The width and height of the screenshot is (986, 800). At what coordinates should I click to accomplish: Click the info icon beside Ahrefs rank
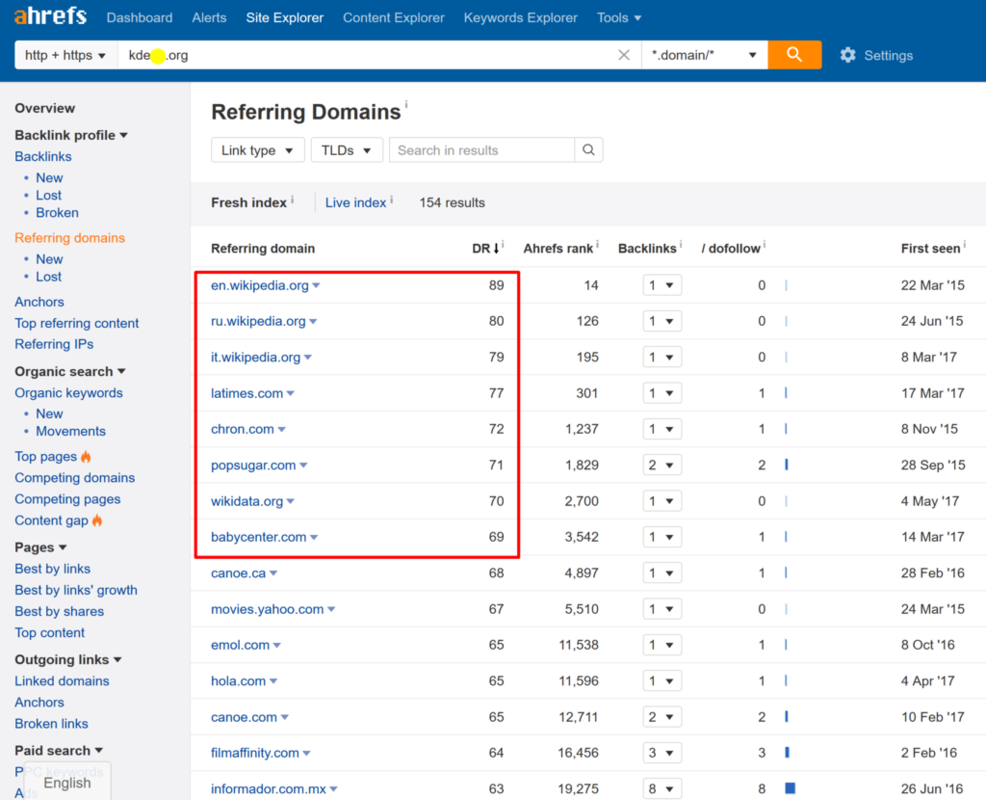597,244
